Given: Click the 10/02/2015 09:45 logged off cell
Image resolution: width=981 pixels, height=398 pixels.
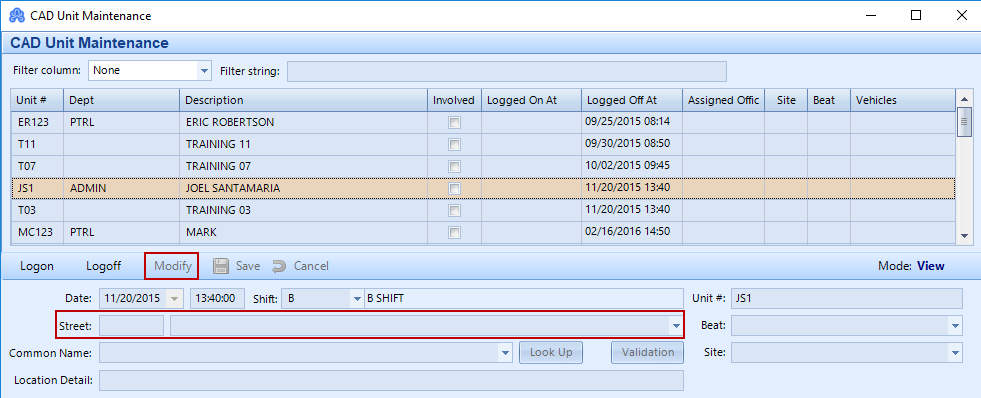Looking at the screenshot, I should [x=631, y=166].
